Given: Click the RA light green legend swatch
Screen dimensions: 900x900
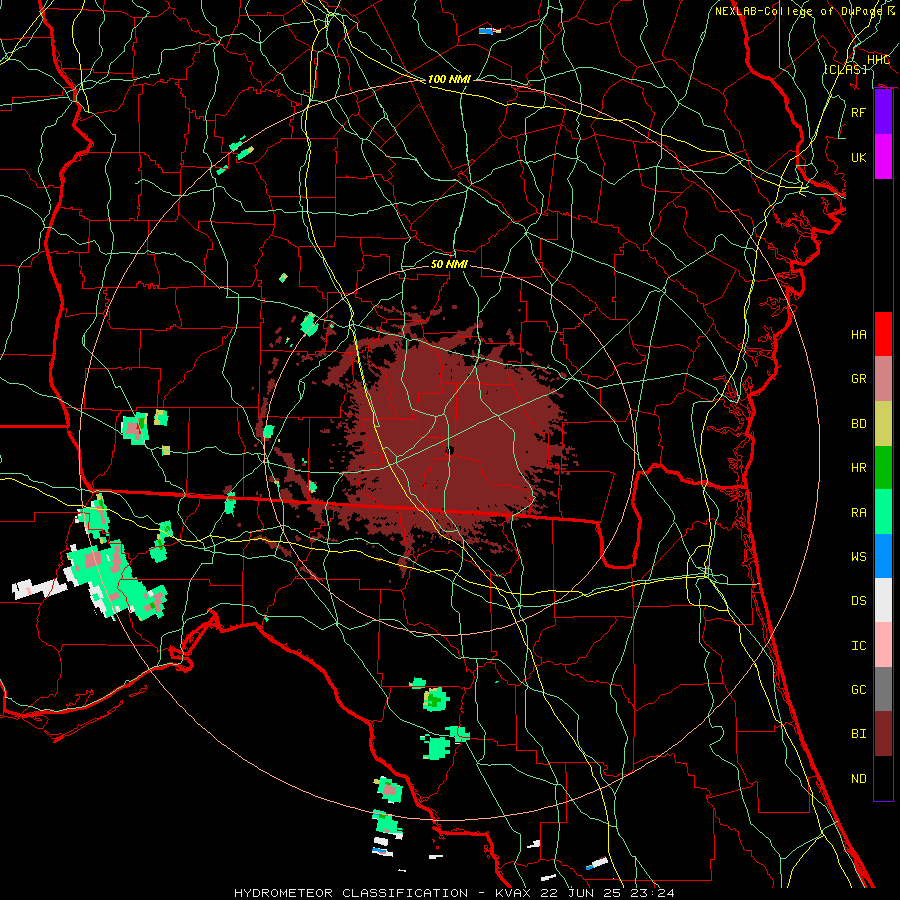Looking at the screenshot, I should point(883,512).
